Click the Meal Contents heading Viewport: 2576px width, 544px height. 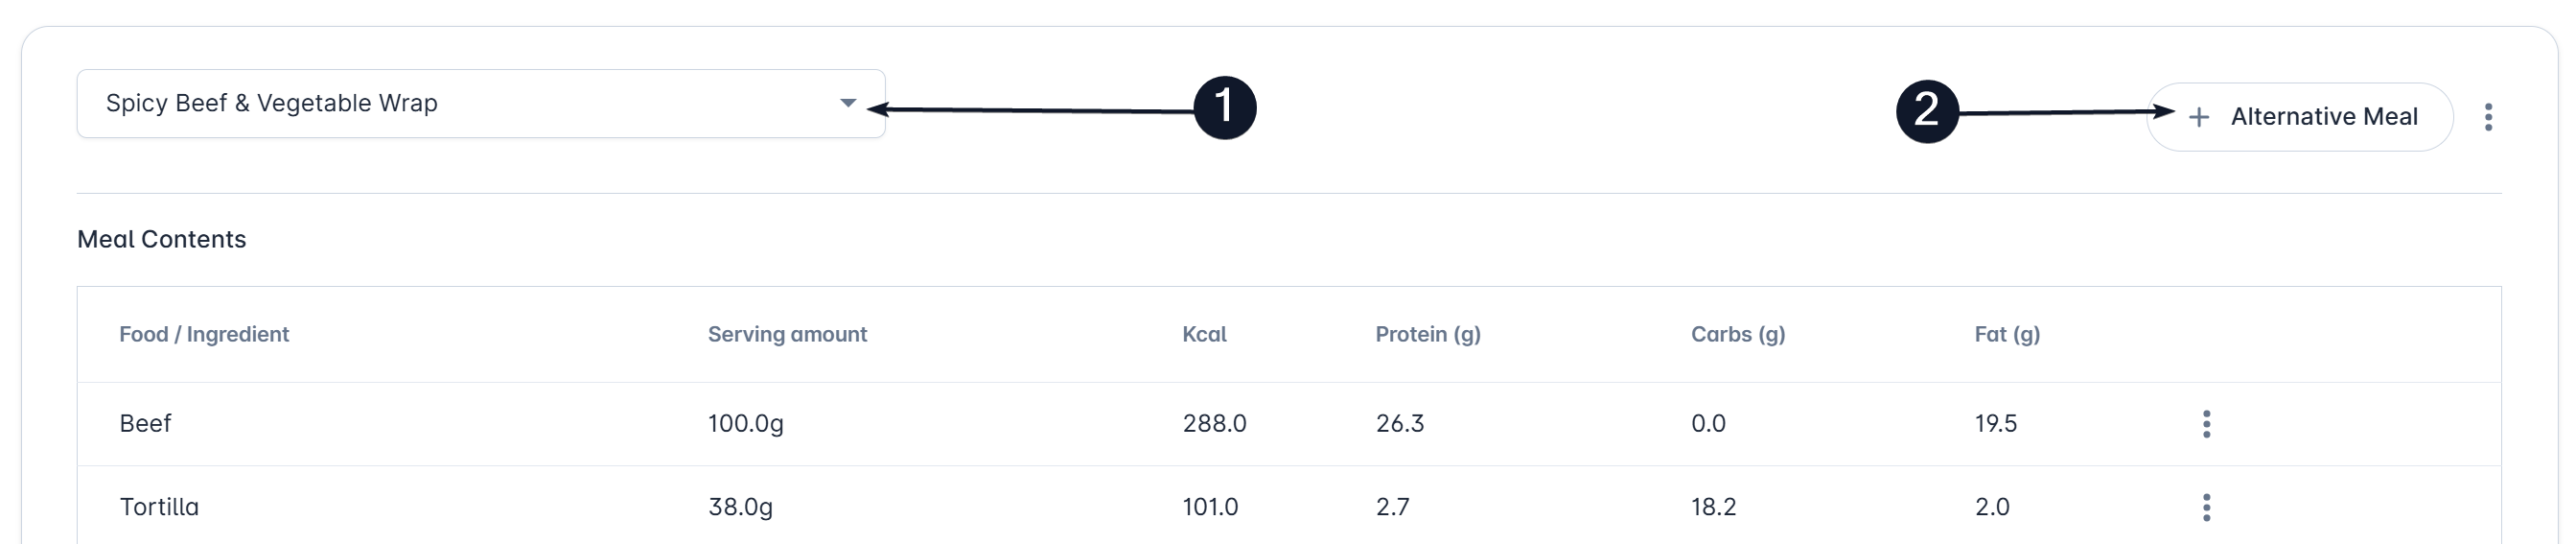point(162,239)
